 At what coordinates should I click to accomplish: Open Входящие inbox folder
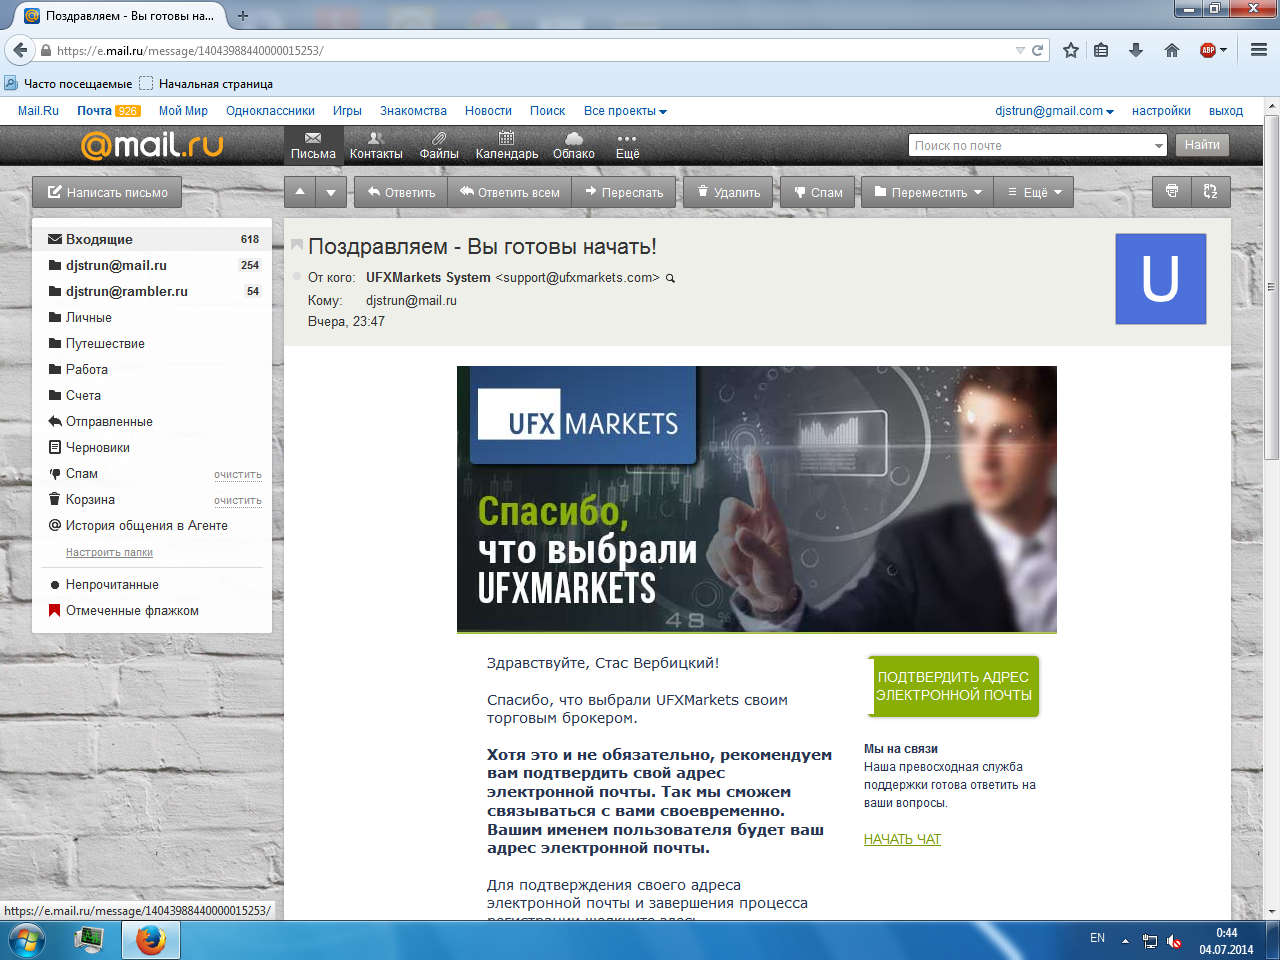(x=153, y=239)
